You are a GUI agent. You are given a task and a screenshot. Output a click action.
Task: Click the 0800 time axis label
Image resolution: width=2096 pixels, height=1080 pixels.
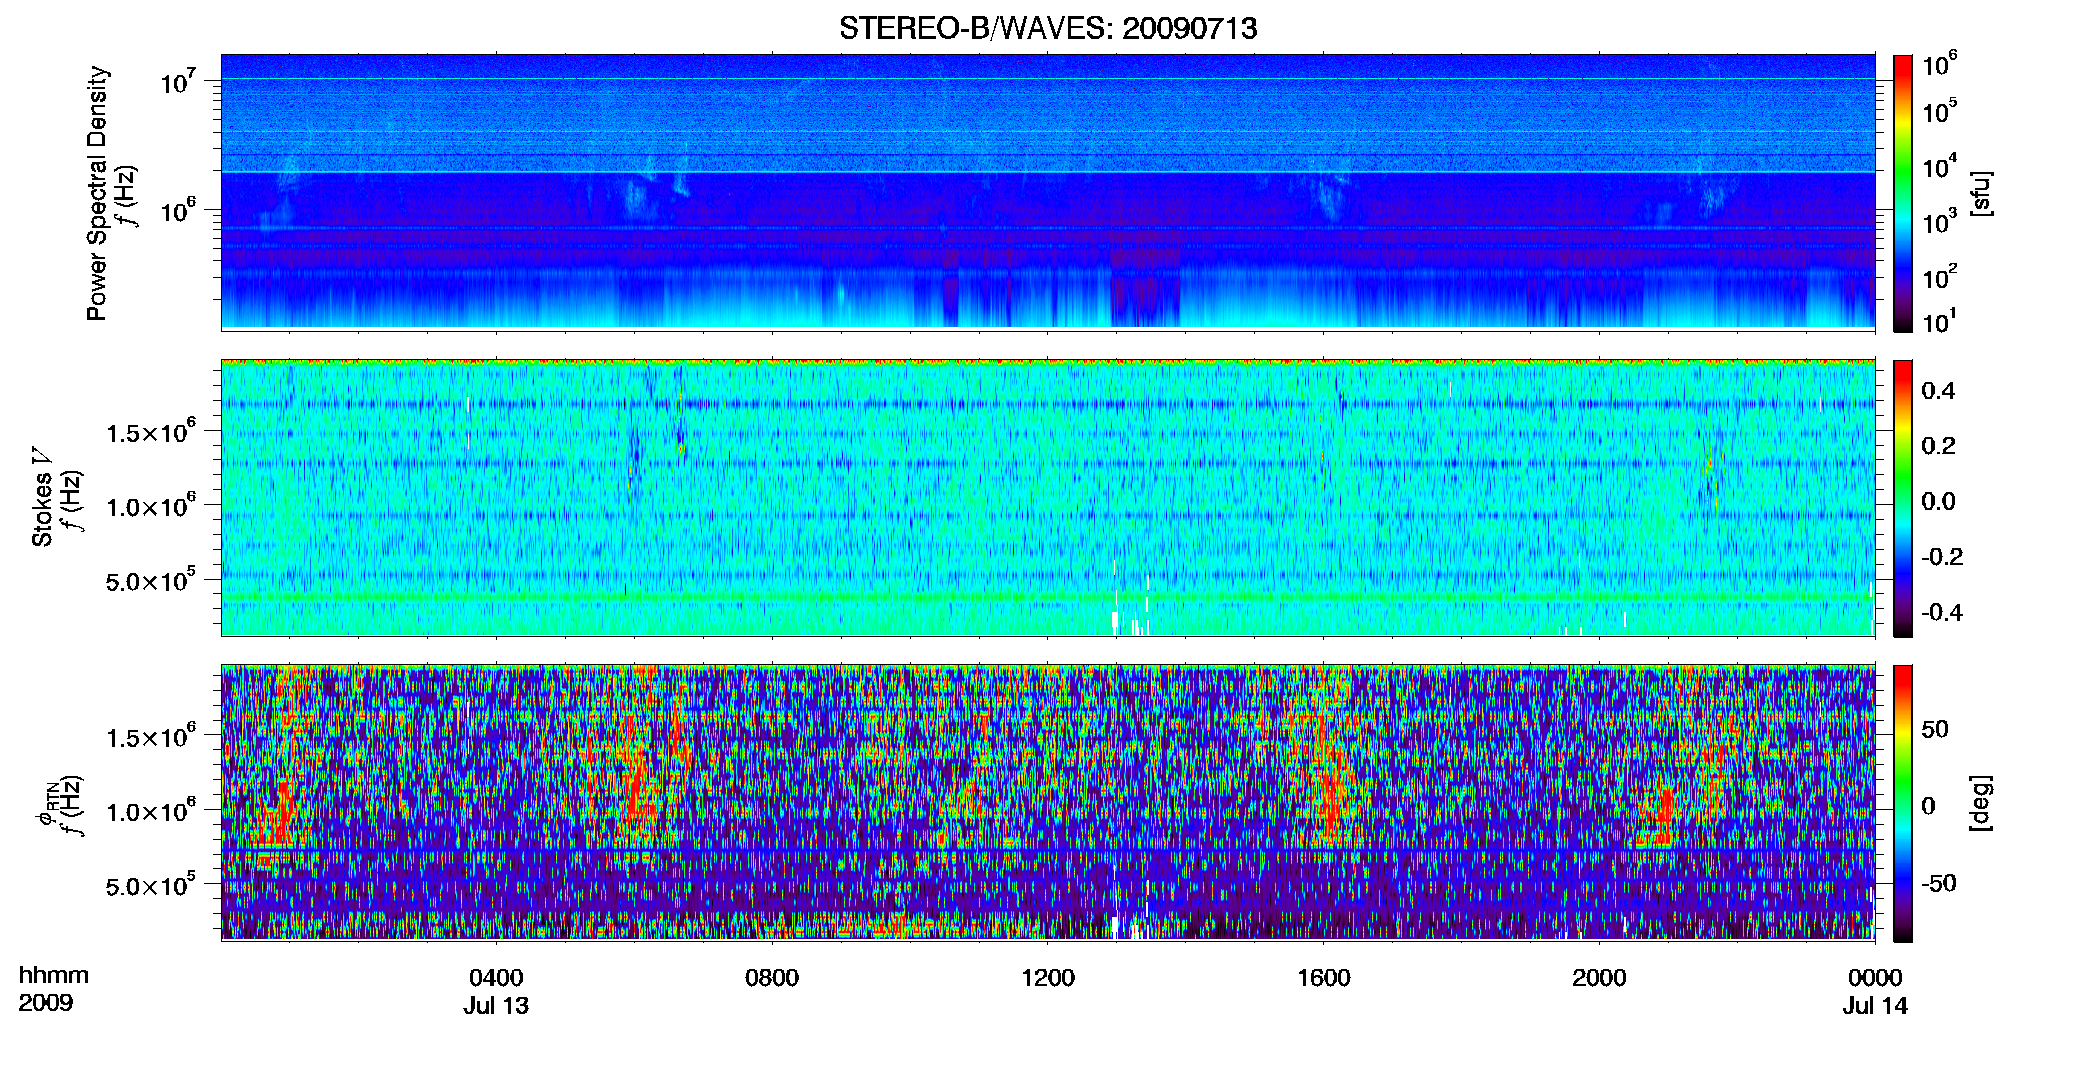772,978
